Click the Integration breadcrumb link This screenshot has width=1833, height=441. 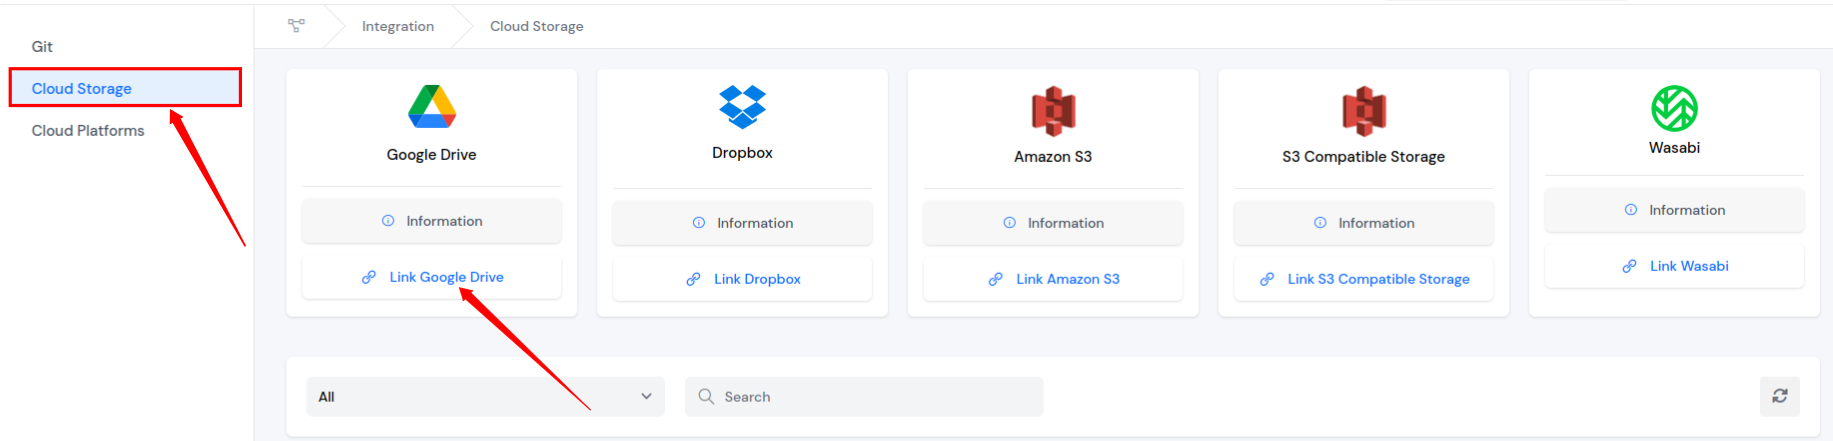click(x=398, y=26)
